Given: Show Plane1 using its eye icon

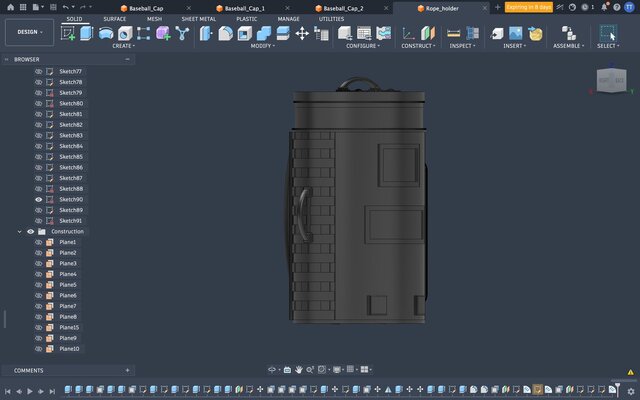Looking at the screenshot, I should click(38, 242).
